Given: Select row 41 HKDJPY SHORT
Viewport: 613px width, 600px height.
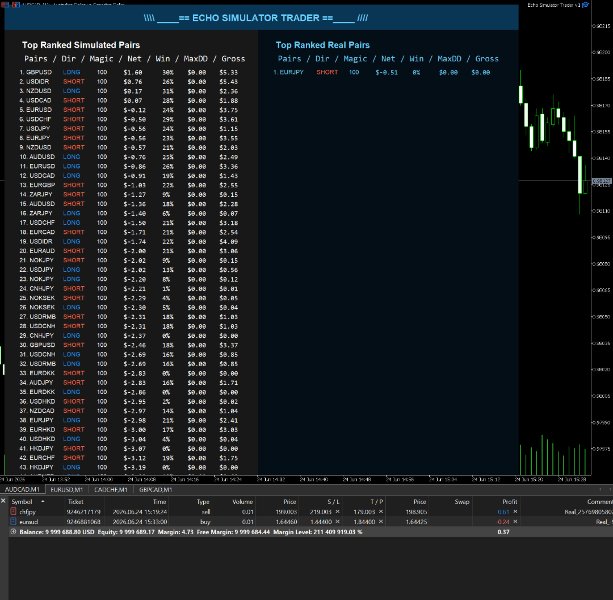Looking at the screenshot, I should pyautogui.click(x=129, y=448).
